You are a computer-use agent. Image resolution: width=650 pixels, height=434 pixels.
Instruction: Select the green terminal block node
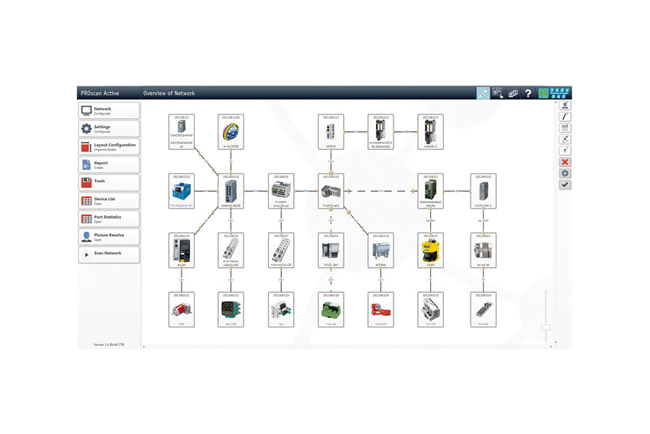click(x=331, y=310)
